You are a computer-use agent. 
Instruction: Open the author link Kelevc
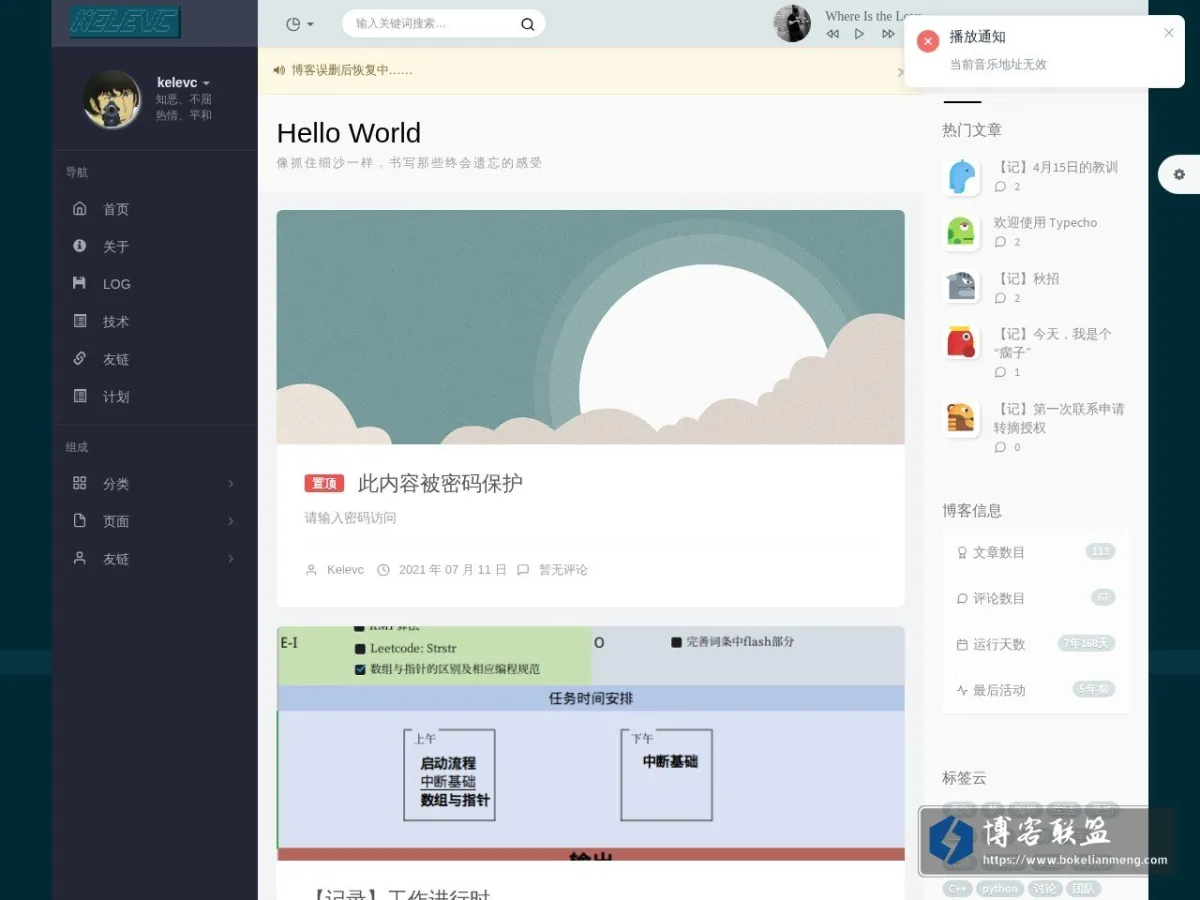pyautogui.click(x=345, y=570)
